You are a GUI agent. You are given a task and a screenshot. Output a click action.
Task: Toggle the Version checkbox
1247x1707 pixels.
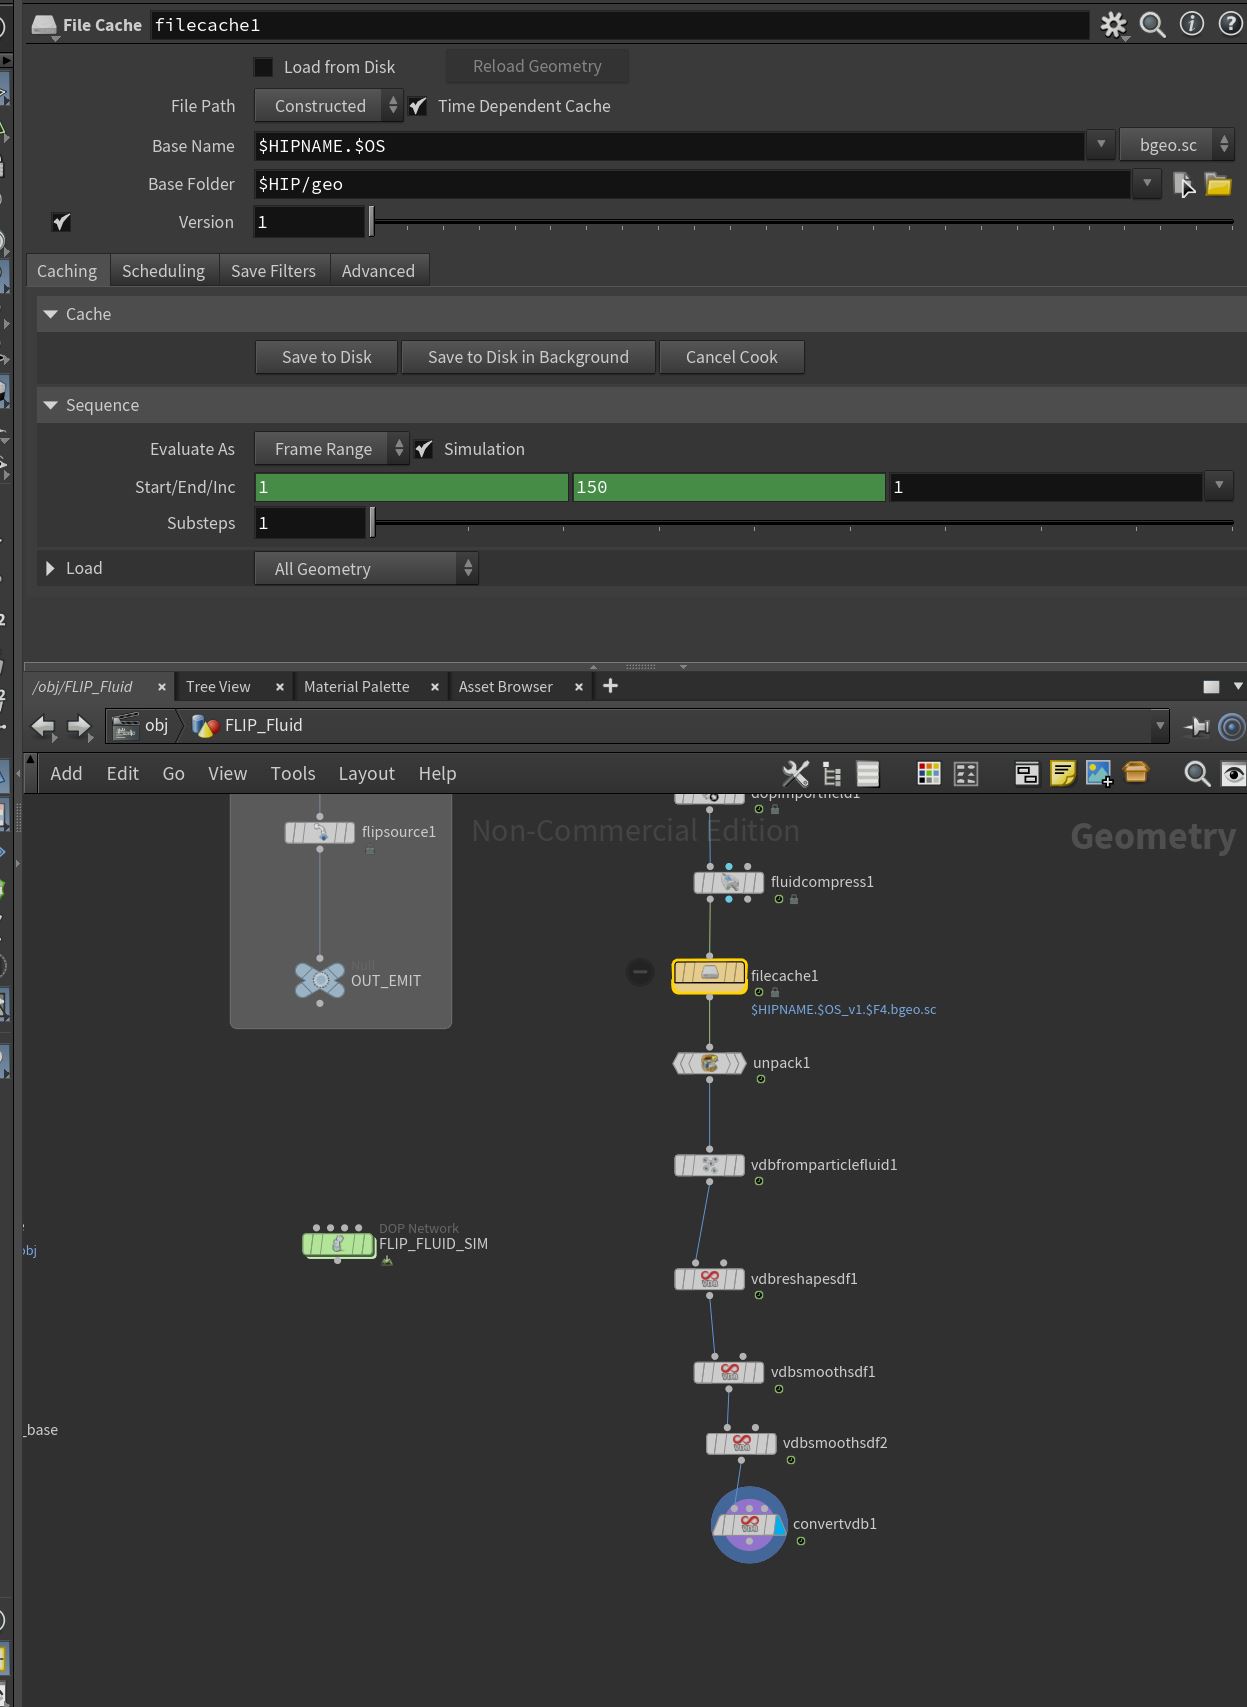61,222
